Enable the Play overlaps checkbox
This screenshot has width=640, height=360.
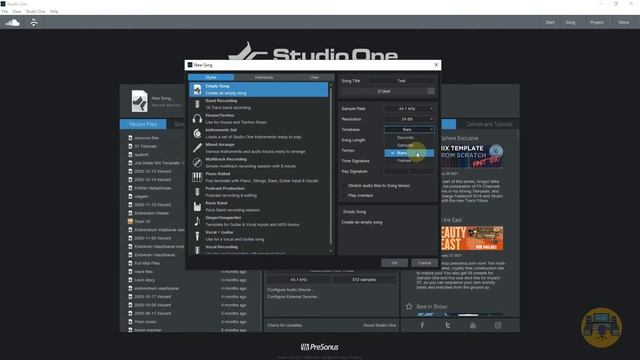344,196
